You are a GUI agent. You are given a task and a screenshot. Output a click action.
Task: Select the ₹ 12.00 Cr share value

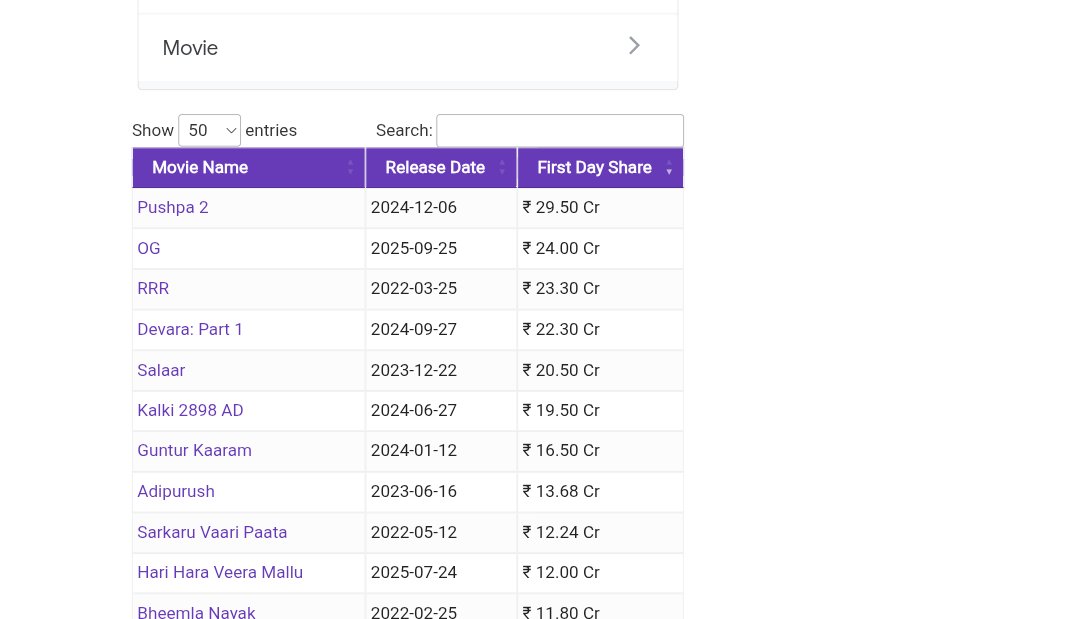pyautogui.click(x=561, y=572)
